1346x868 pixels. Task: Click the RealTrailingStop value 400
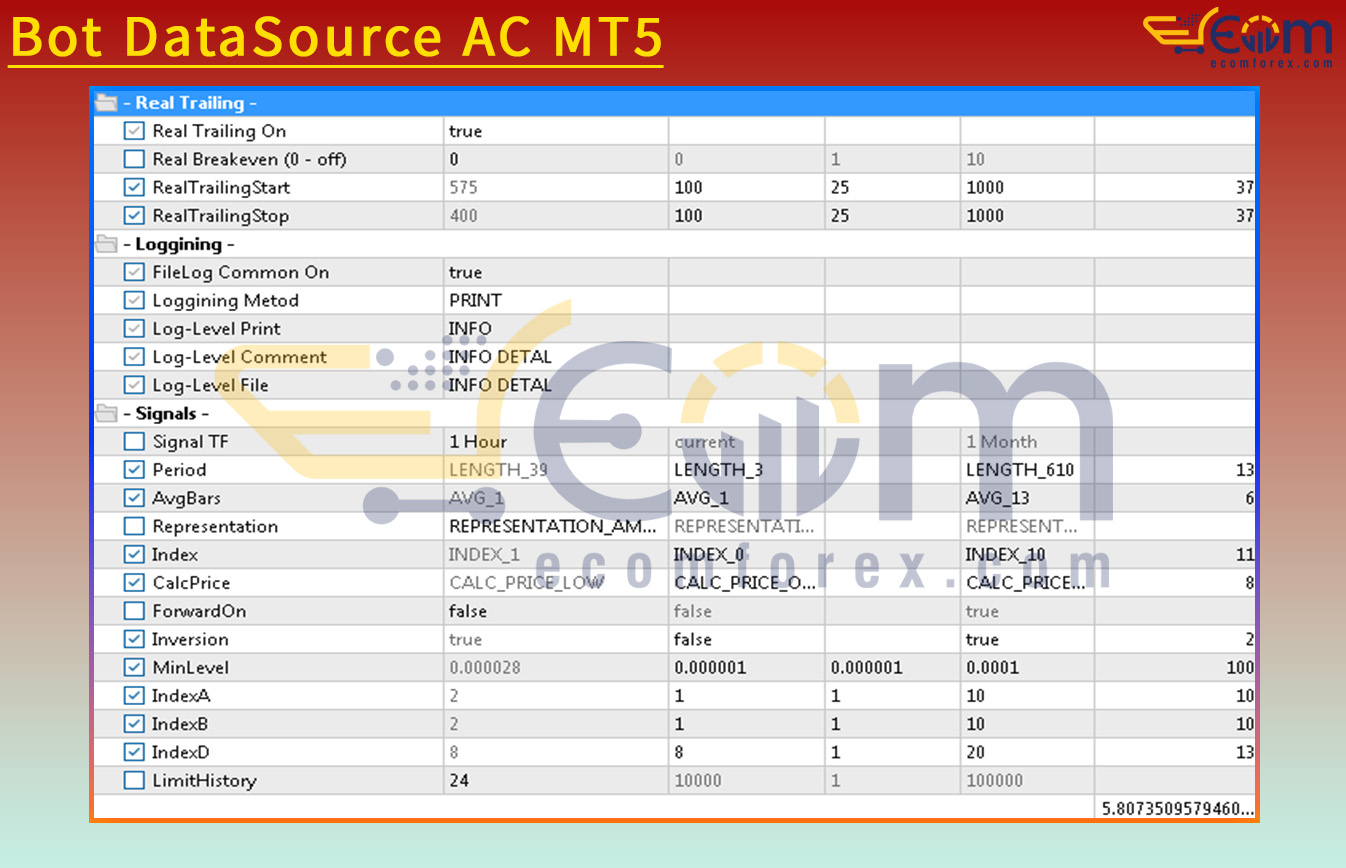click(556, 215)
